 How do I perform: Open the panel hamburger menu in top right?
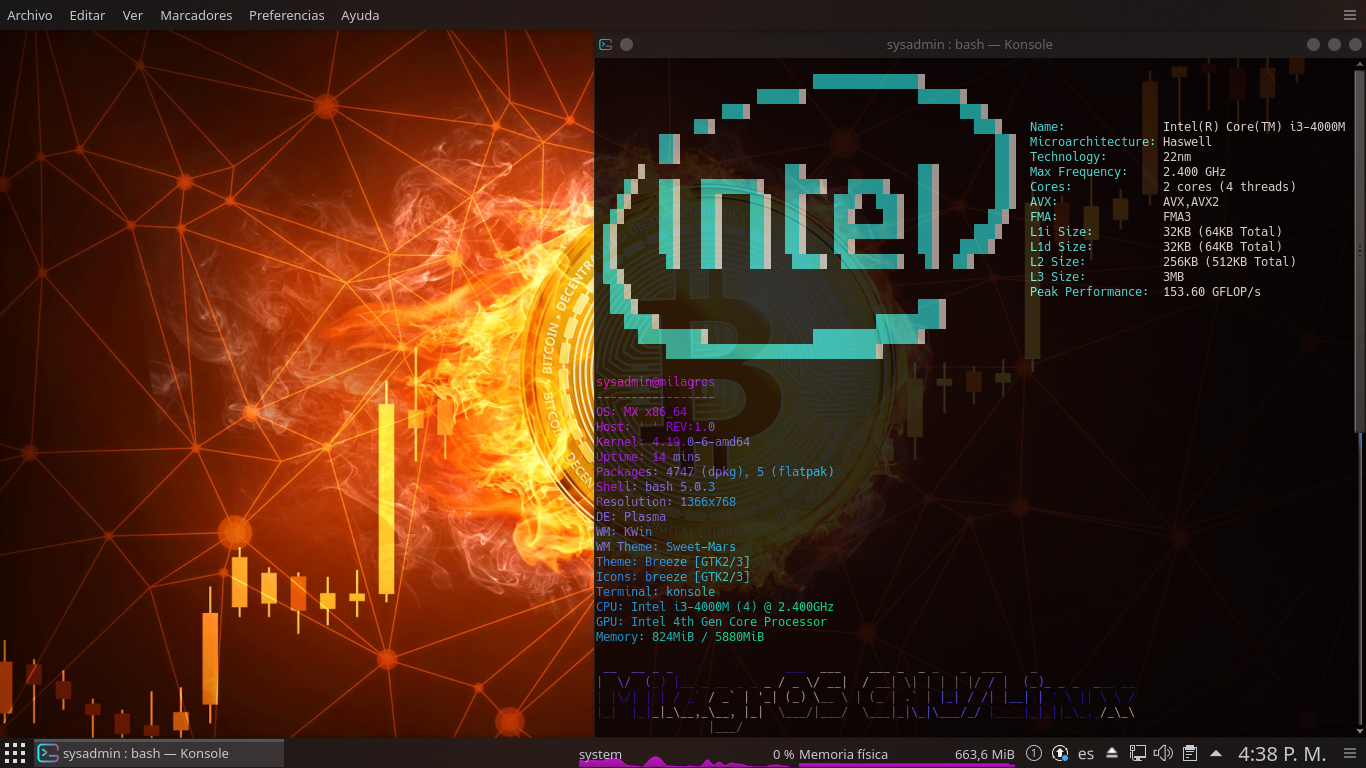click(x=1351, y=15)
